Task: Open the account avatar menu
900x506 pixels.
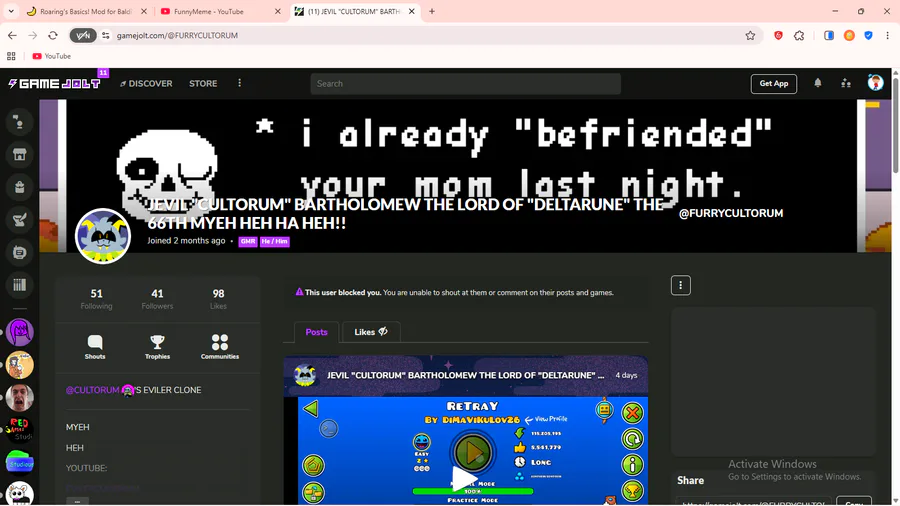Action: (875, 83)
